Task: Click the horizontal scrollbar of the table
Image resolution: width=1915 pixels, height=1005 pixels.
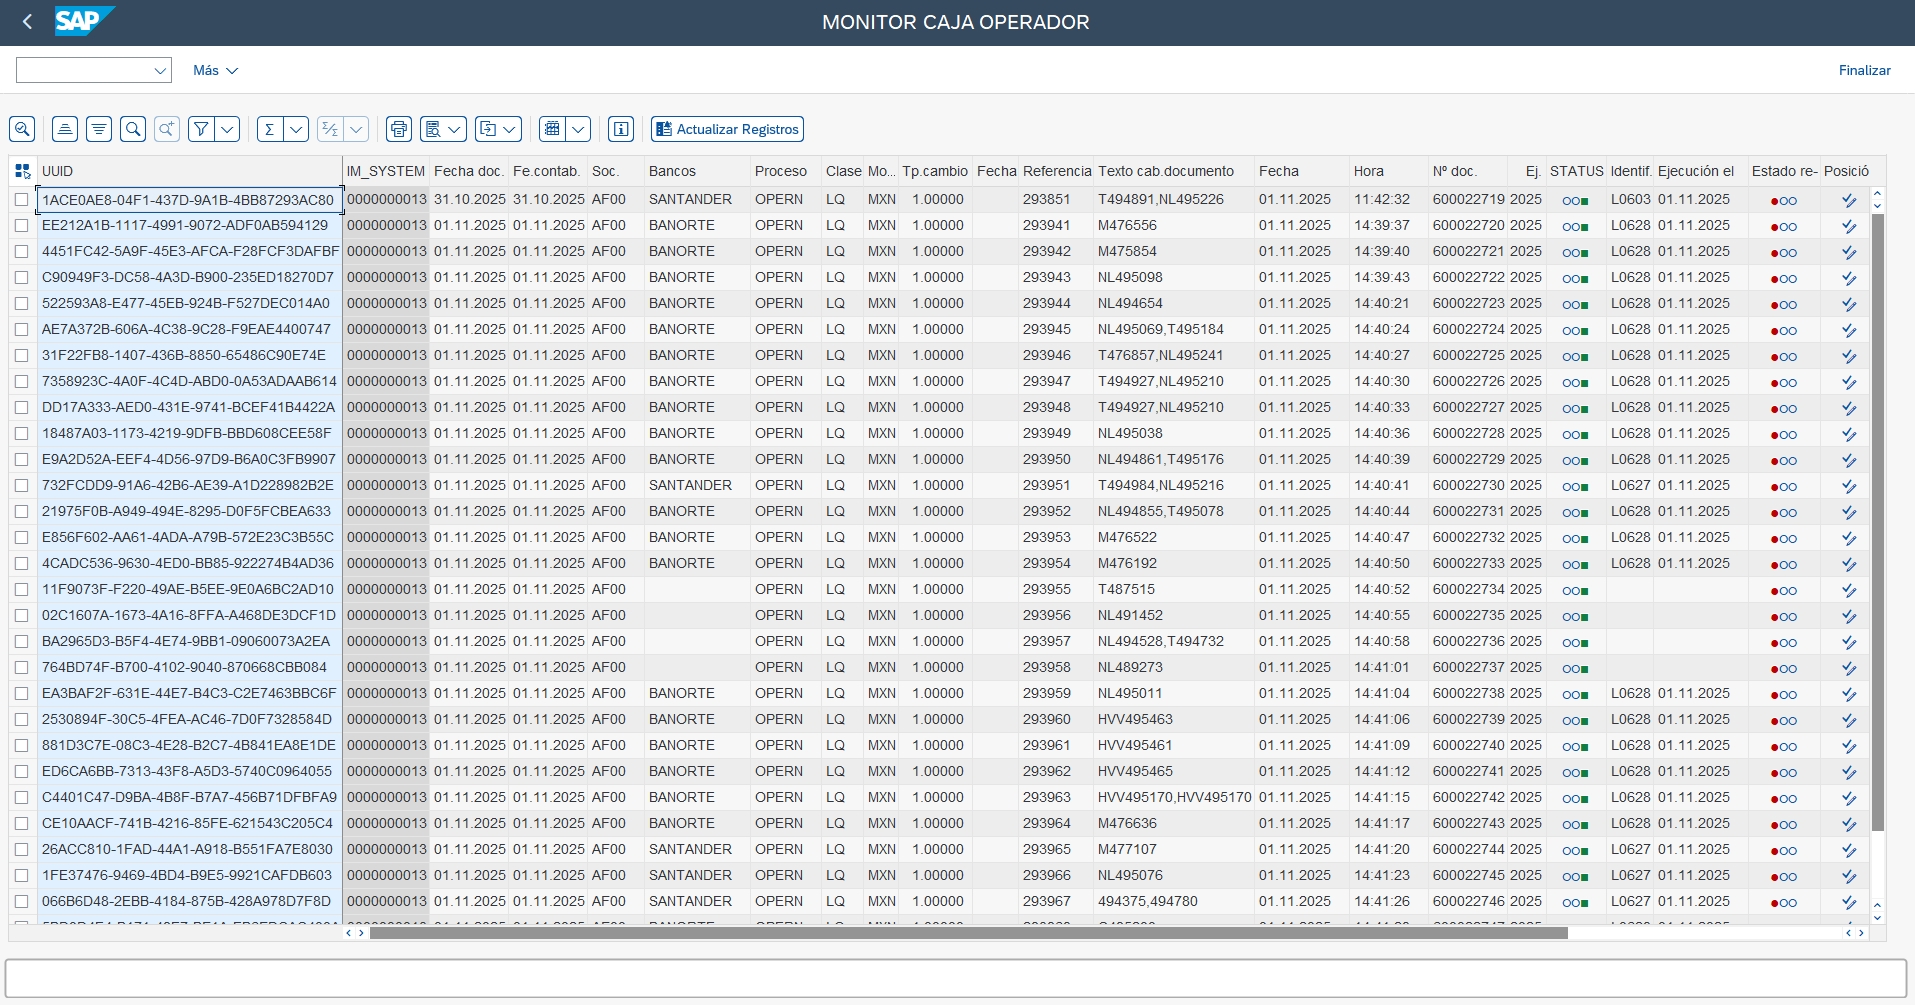Action: [968, 933]
